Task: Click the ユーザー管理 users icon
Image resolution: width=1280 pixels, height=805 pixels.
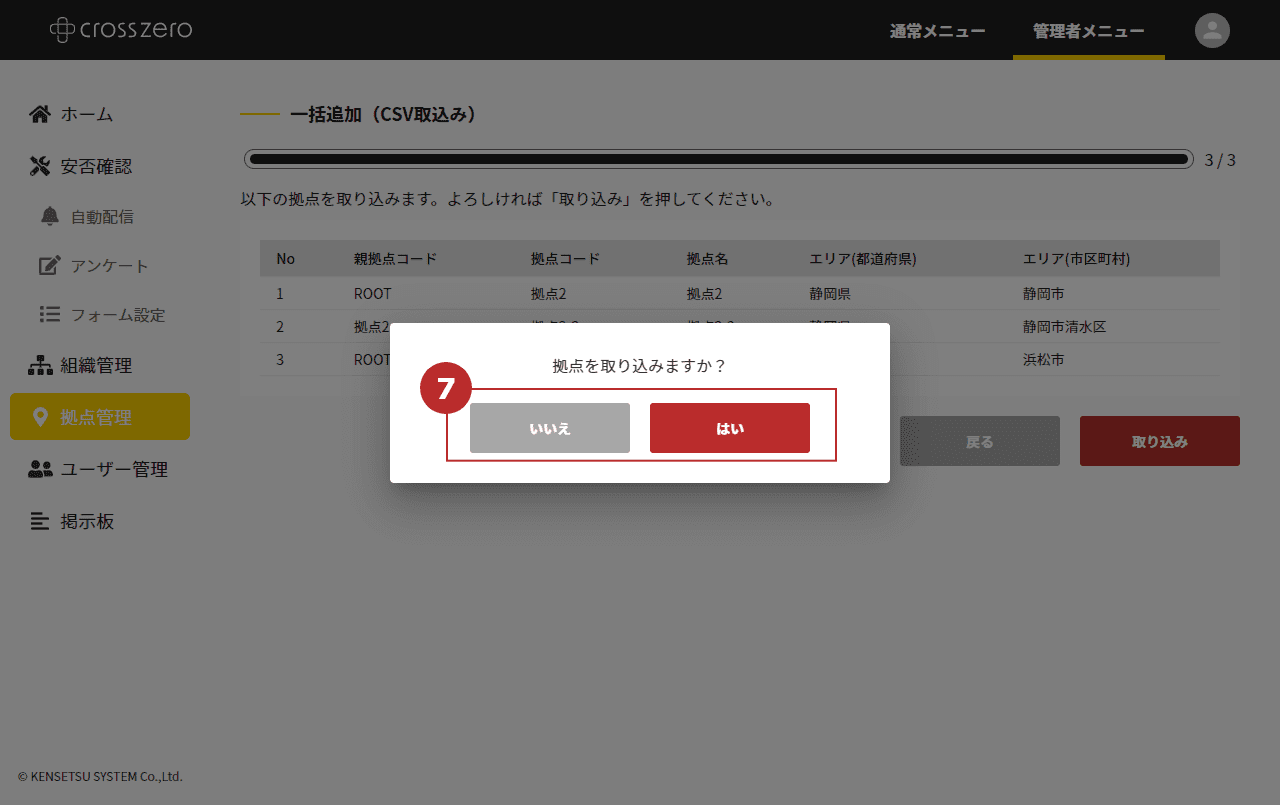Action: point(40,469)
